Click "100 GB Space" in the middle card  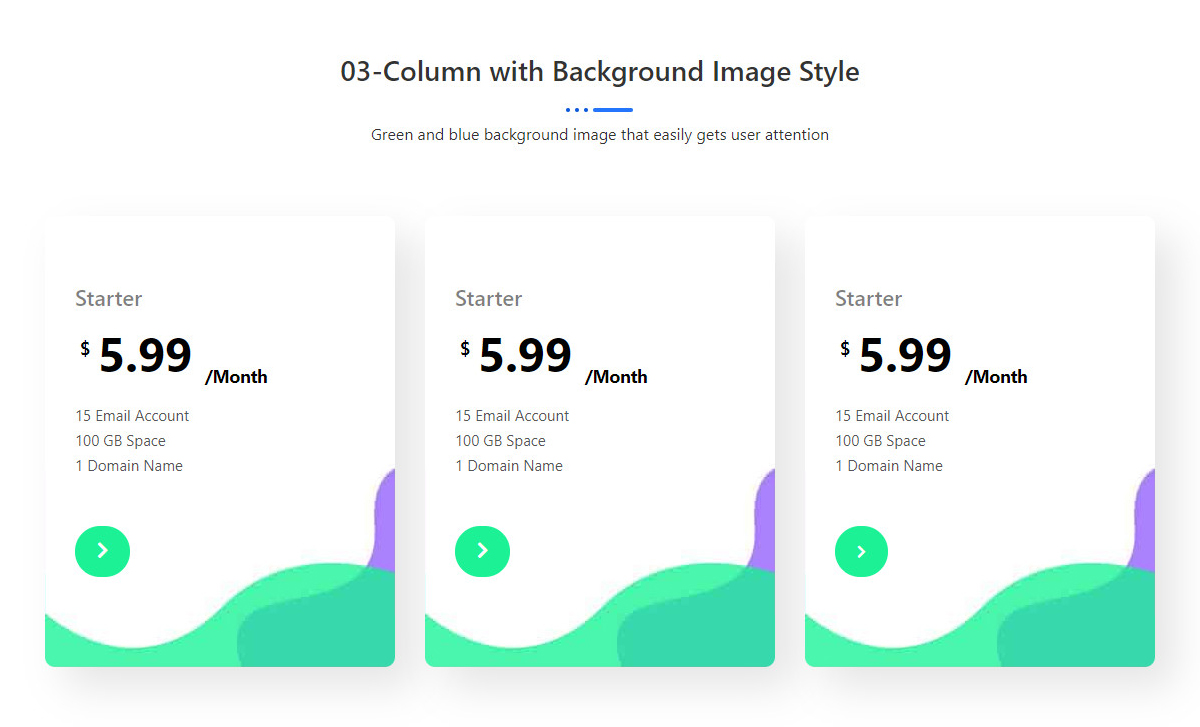(x=501, y=441)
